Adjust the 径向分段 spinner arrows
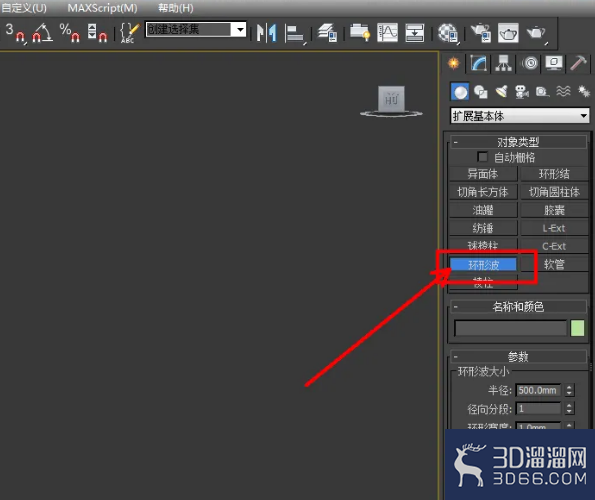Image resolution: width=595 pixels, height=500 pixels. (569, 409)
